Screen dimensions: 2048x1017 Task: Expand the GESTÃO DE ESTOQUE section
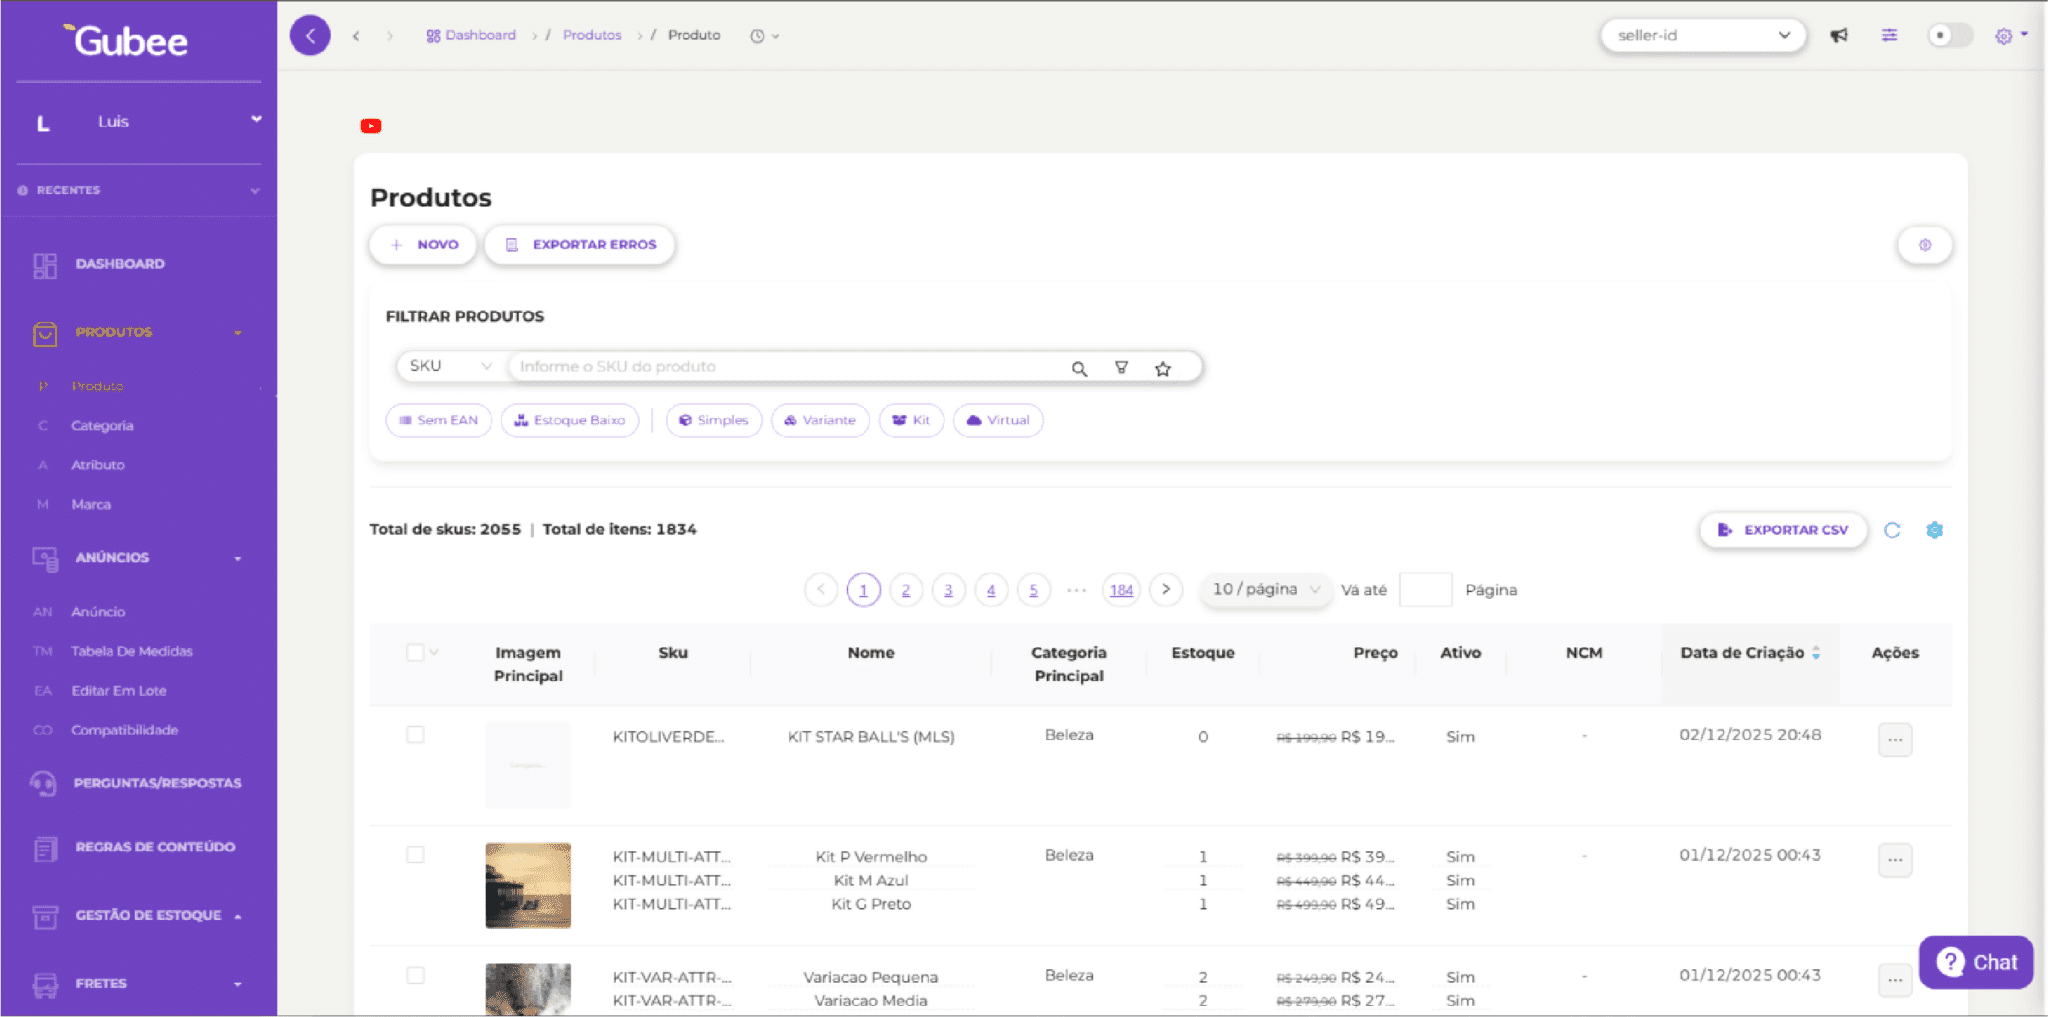[139, 915]
